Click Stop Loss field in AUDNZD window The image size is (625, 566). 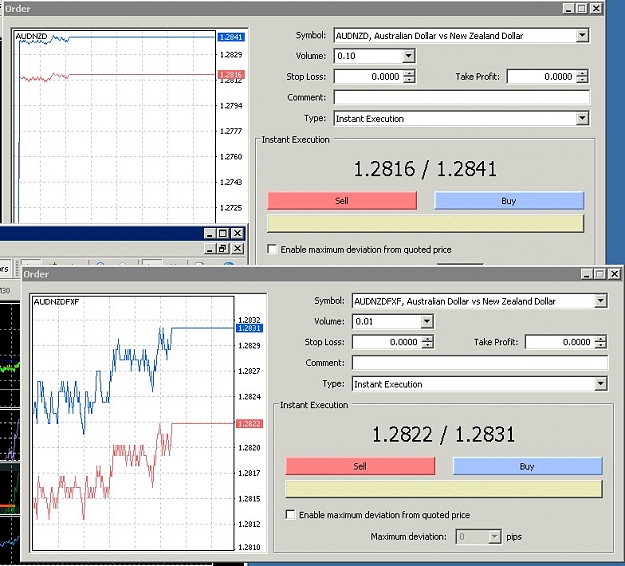coord(368,77)
